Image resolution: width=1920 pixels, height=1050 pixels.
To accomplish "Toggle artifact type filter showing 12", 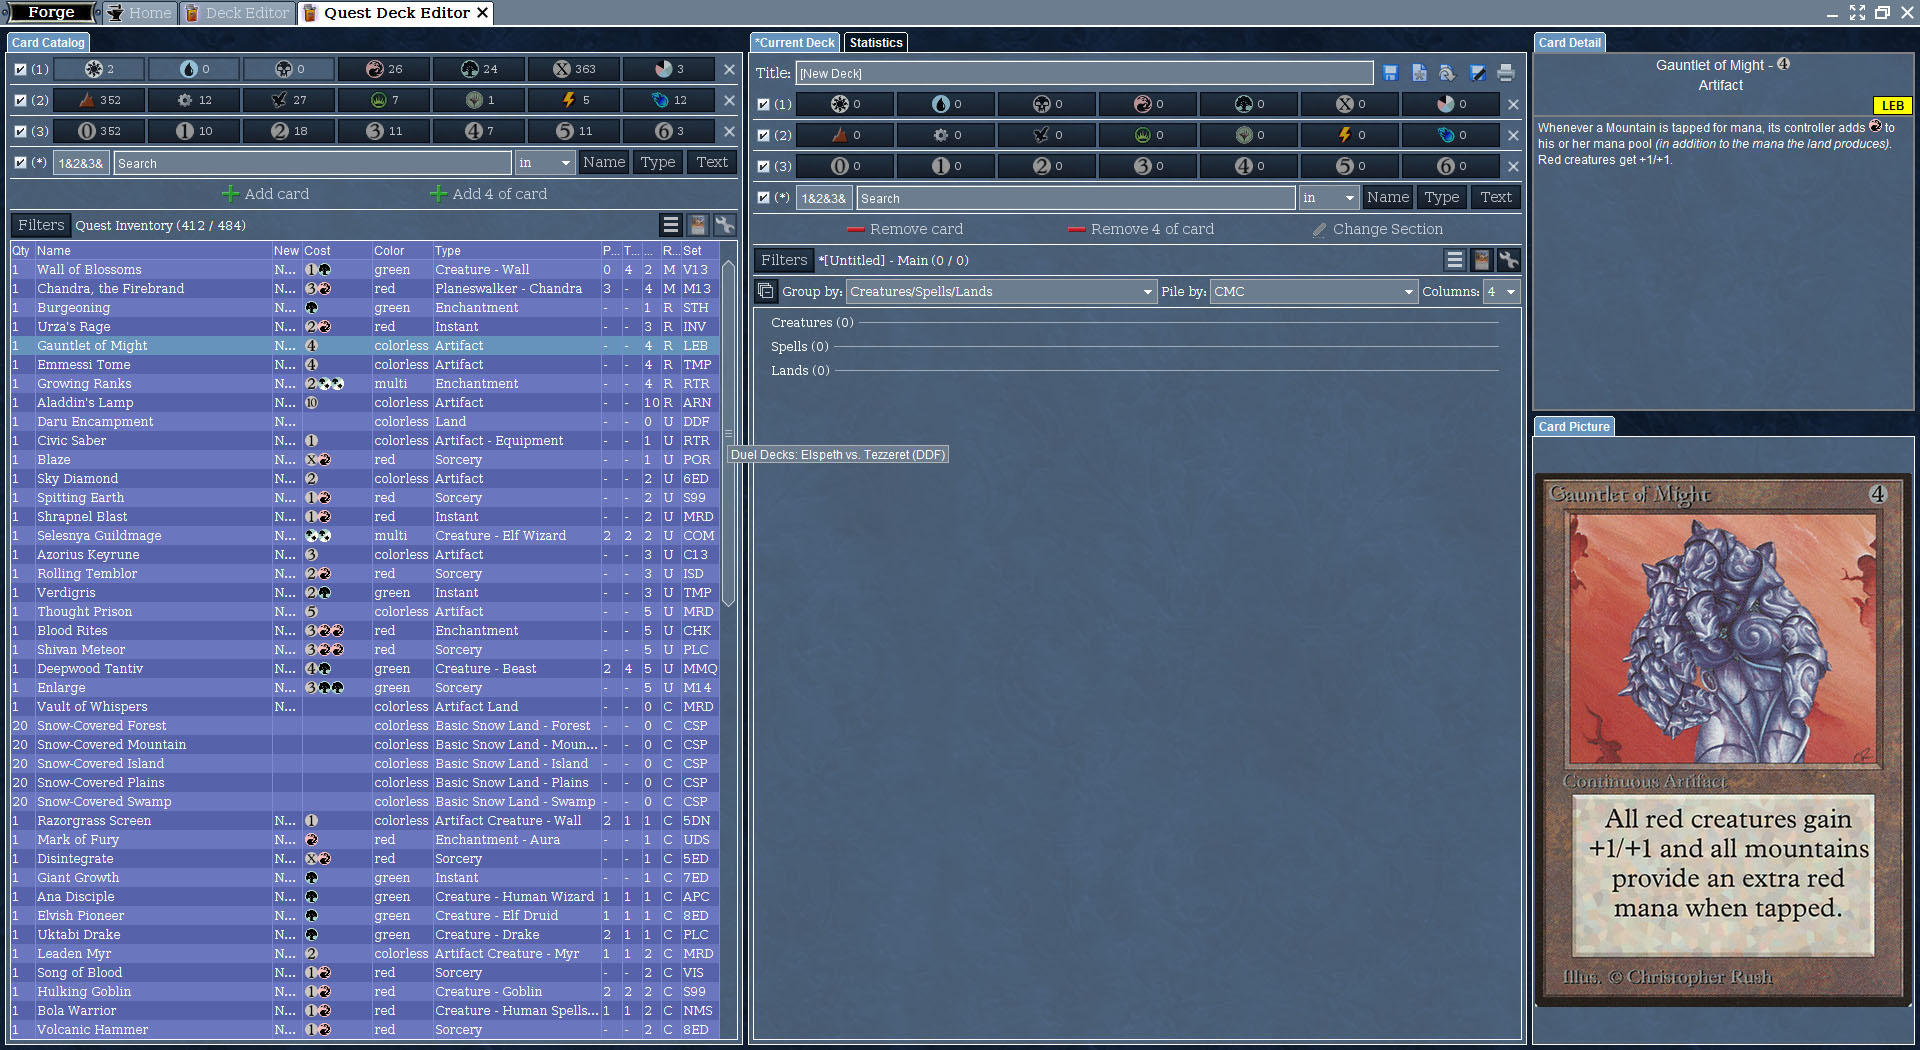I will tap(194, 100).
